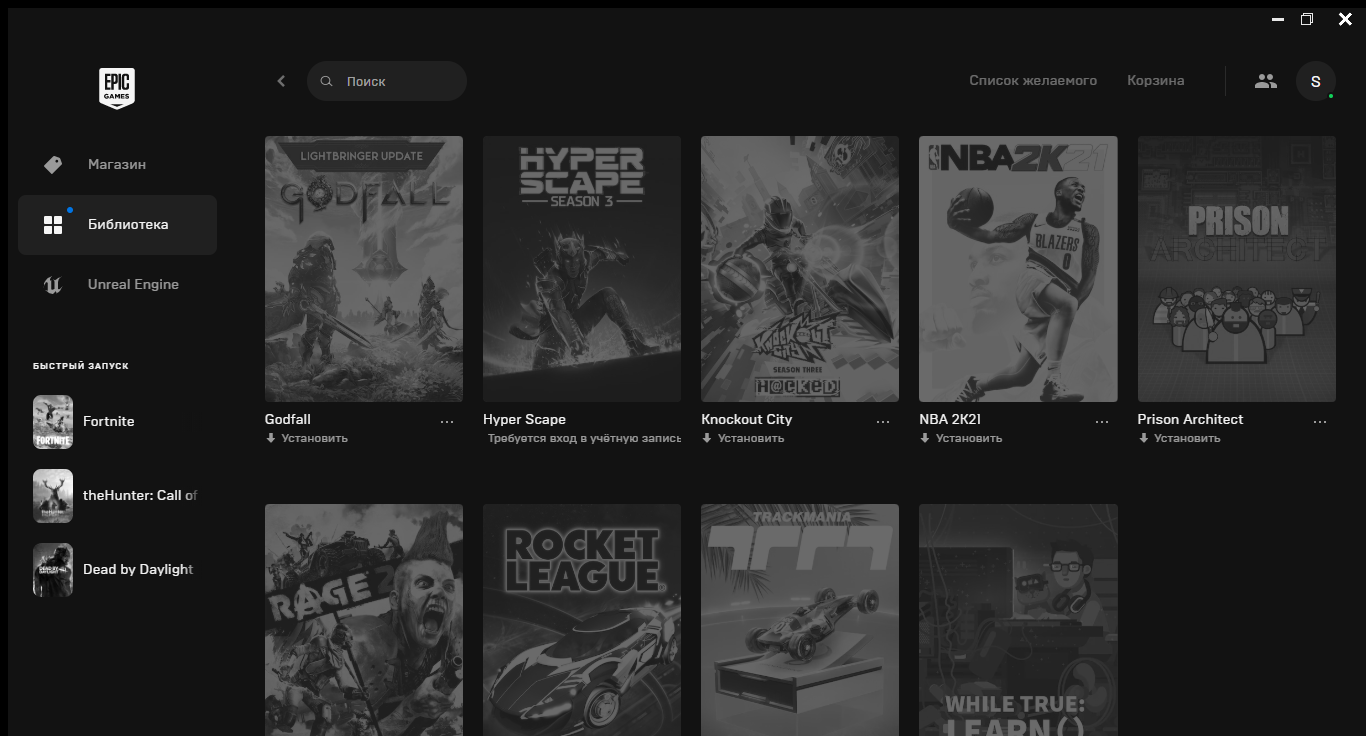Open the Hyper Scape cover art
This screenshot has height=736, width=1366.
pyautogui.click(x=582, y=269)
